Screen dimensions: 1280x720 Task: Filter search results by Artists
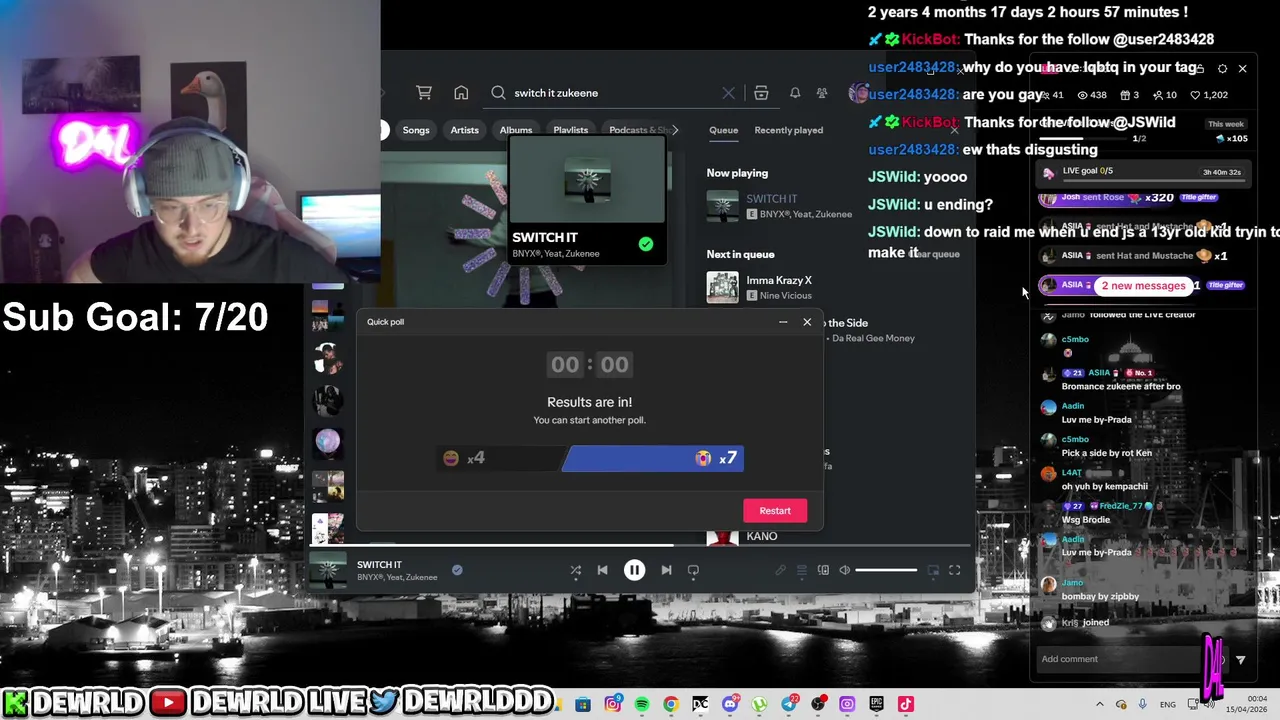(x=464, y=130)
